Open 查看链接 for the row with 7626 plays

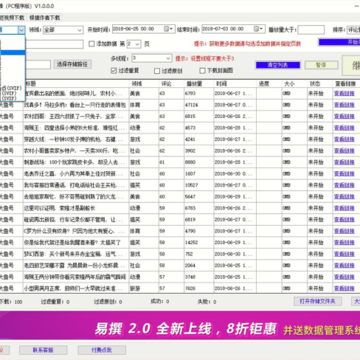[344, 288]
